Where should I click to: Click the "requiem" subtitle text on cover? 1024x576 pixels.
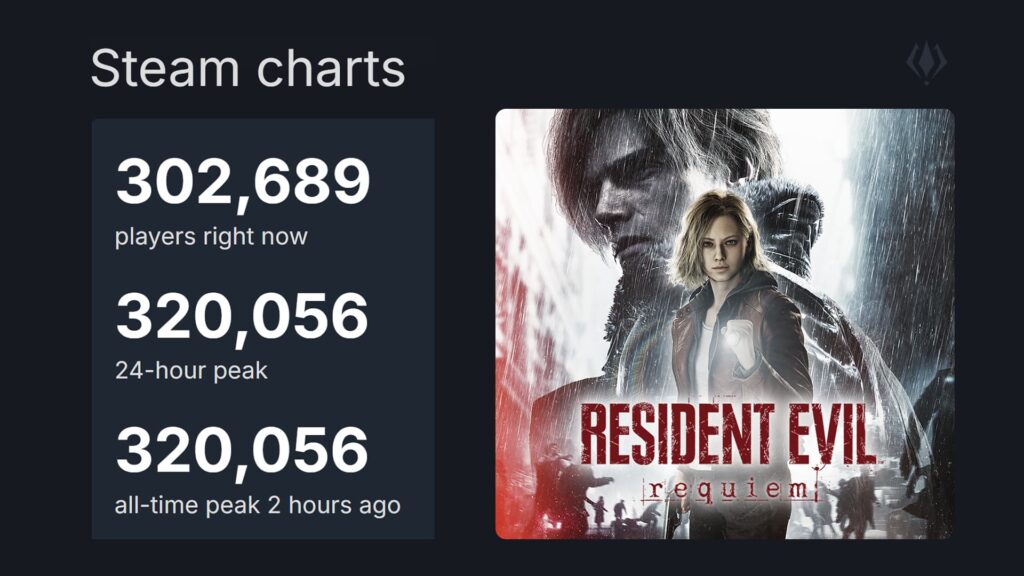pos(730,488)
